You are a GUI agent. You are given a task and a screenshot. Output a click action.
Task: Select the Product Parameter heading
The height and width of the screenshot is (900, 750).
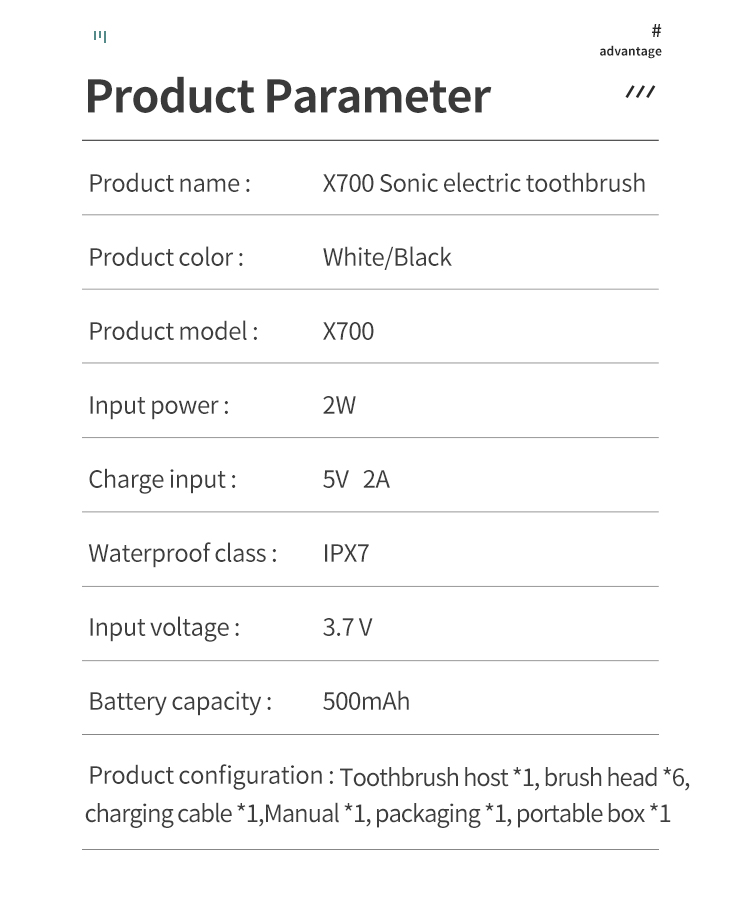pyautogui.click(x=288, y=96)
